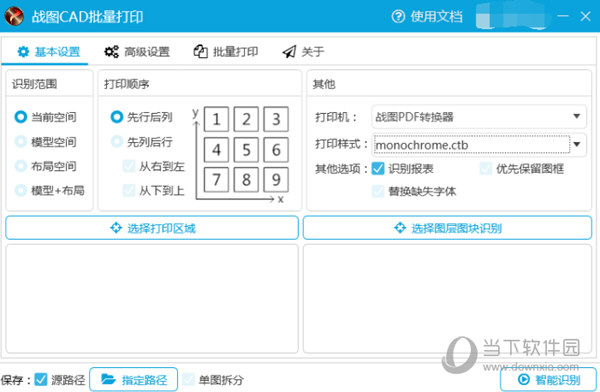Click the 智能识别 button
600x392 pixels.
(x=548, y=379)
